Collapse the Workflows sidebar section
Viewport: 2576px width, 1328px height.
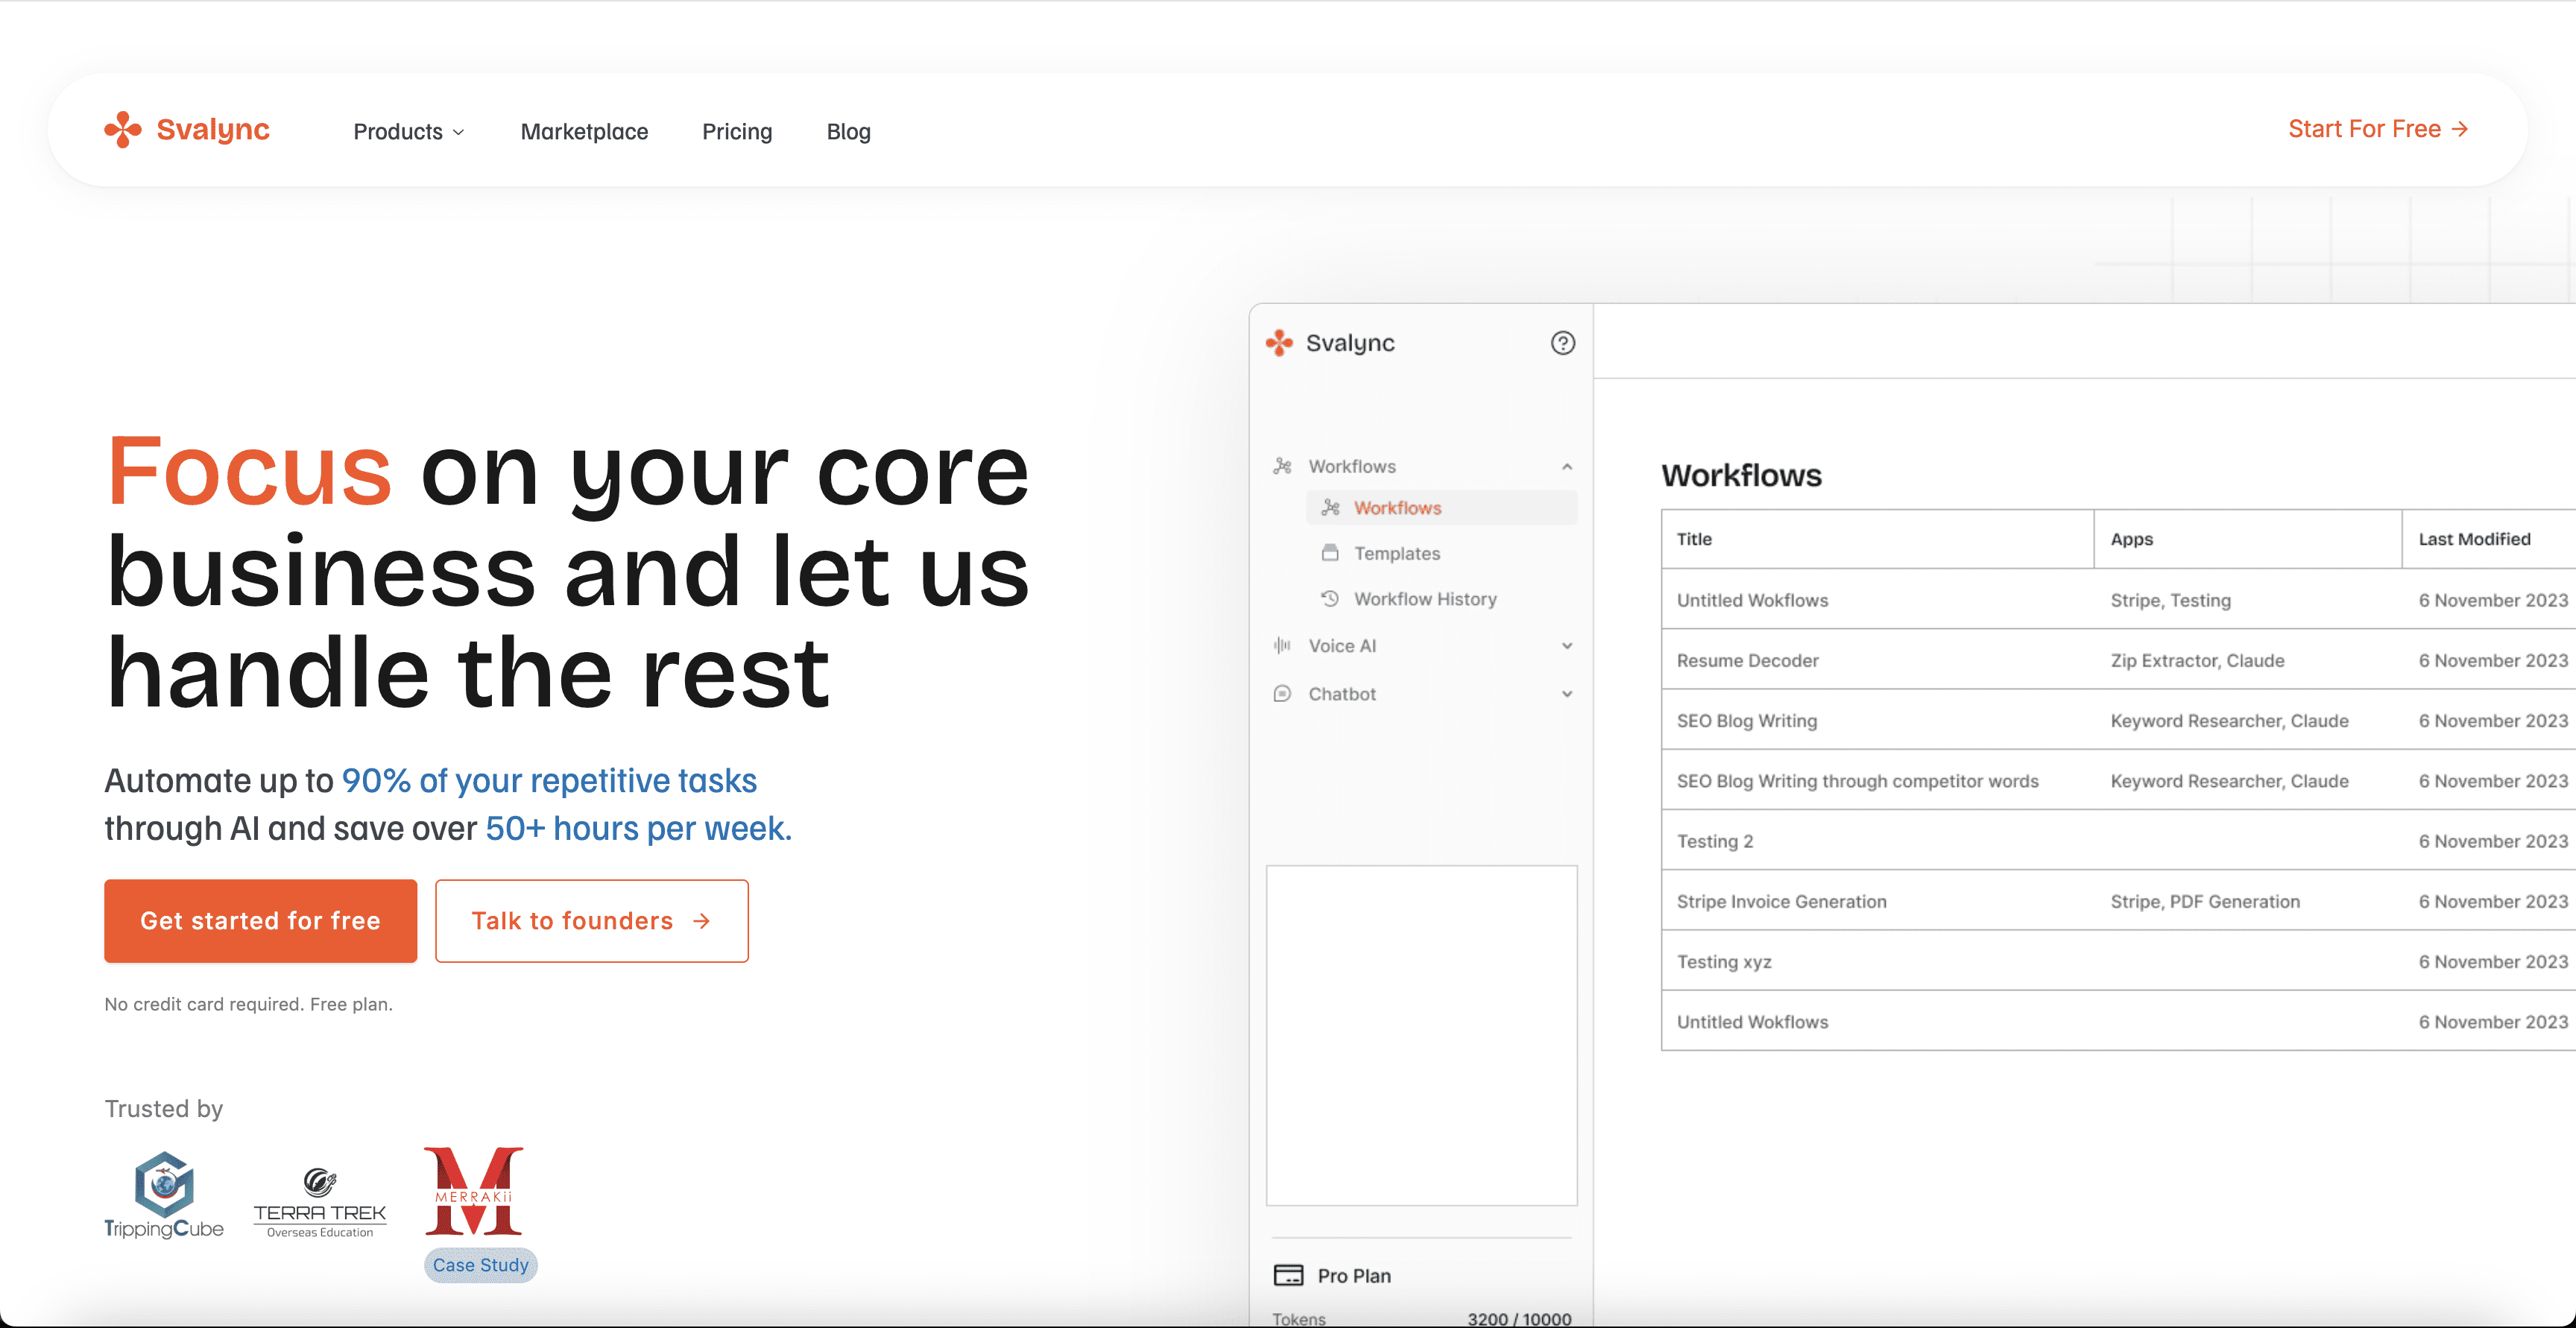pos(1567,466)
